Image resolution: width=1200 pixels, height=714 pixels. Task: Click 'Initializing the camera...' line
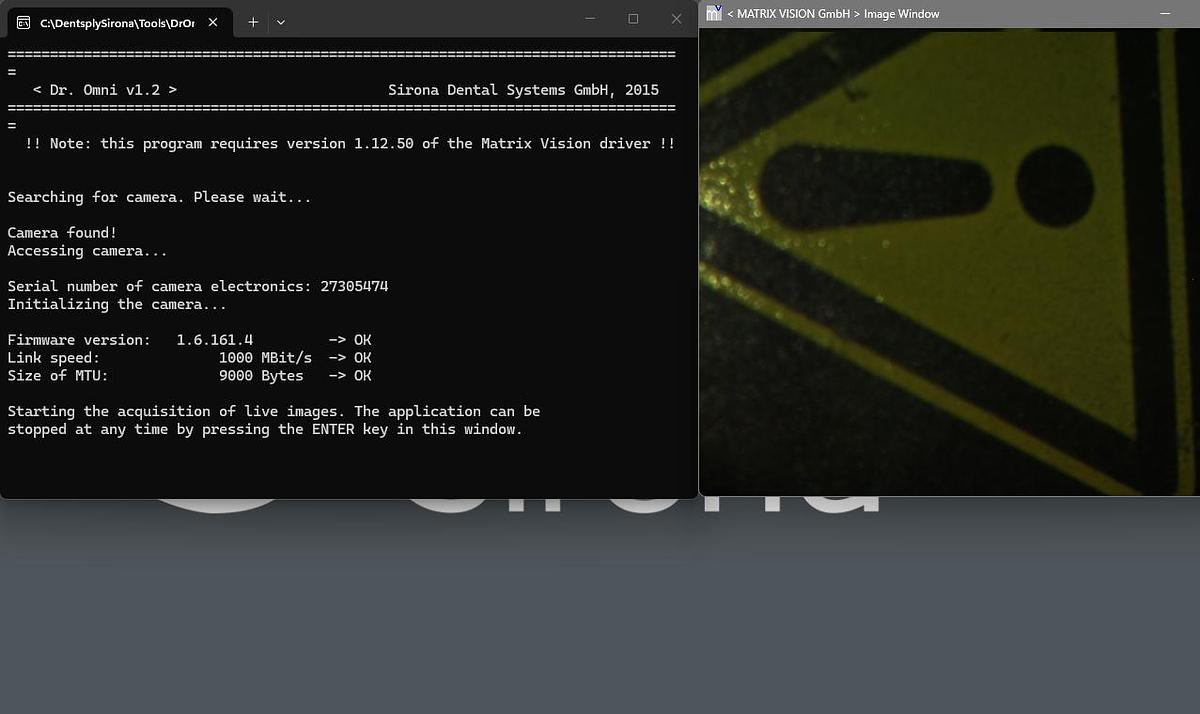117,304
